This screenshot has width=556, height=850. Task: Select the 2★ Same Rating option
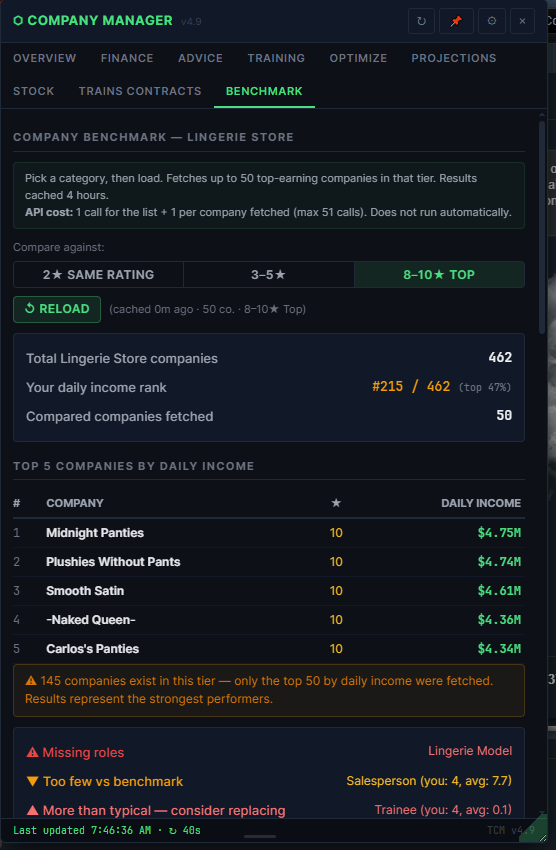[98, 275]
